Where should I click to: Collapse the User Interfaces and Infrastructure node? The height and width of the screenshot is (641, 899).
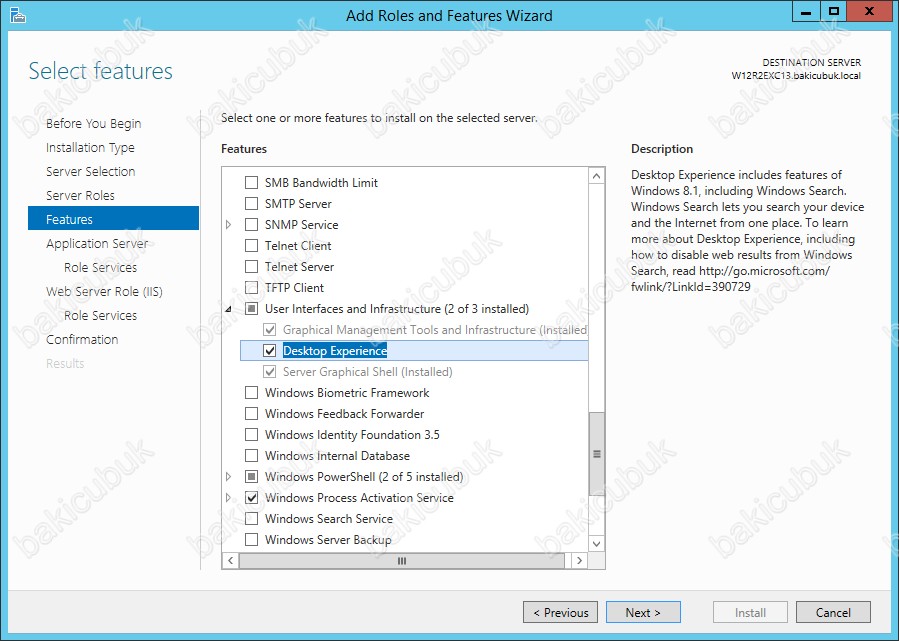(229, 310)
